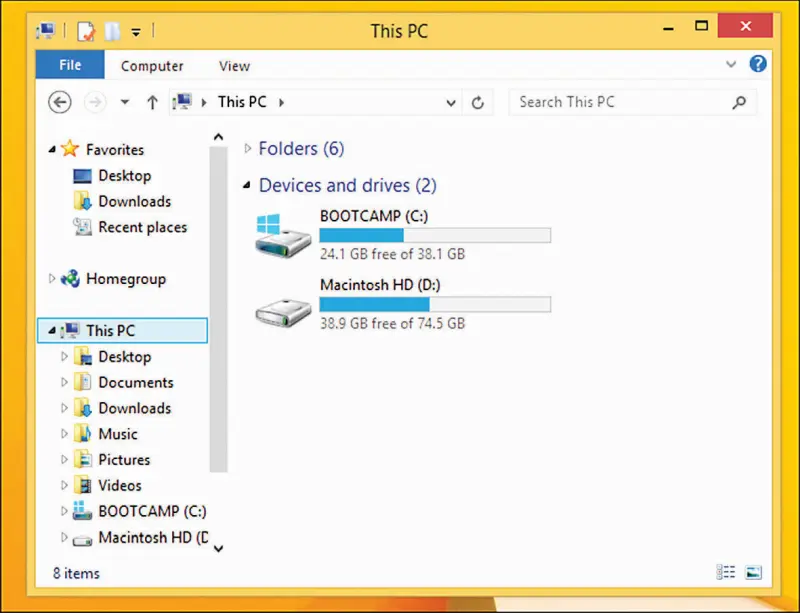
Task: Open the View ribbon tab
Action: coord(234,66)
